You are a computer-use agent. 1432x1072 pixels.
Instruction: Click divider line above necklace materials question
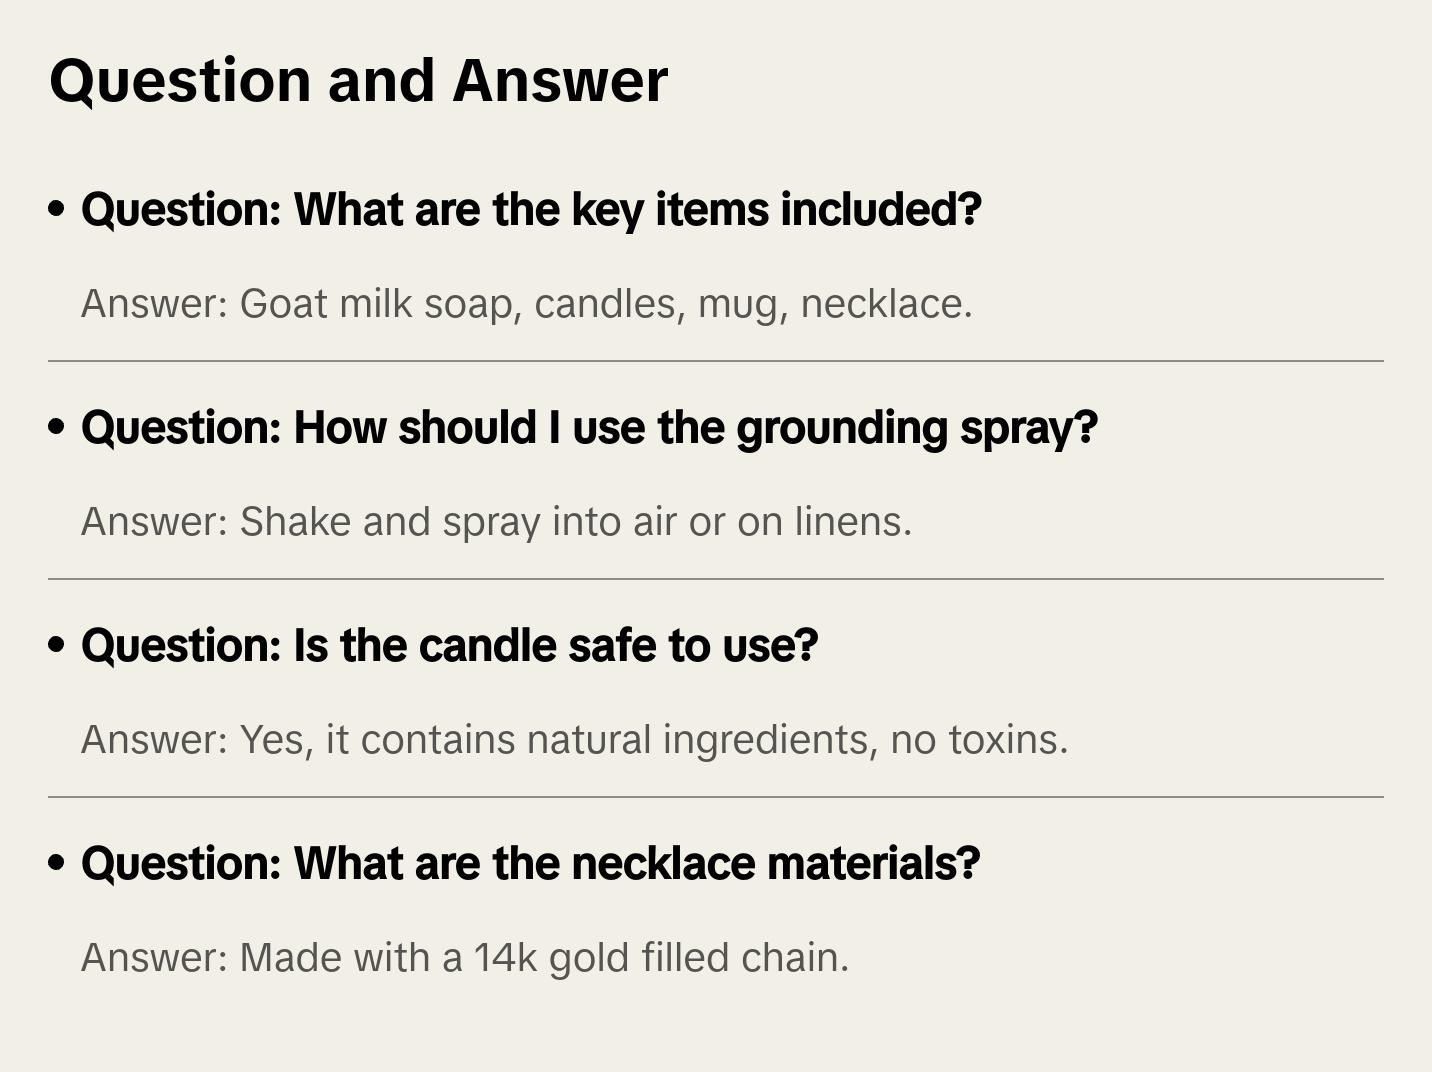pos(716,797)
